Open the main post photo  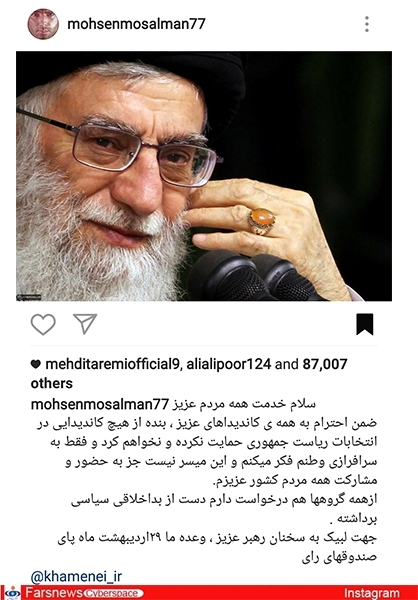(204, 176)
